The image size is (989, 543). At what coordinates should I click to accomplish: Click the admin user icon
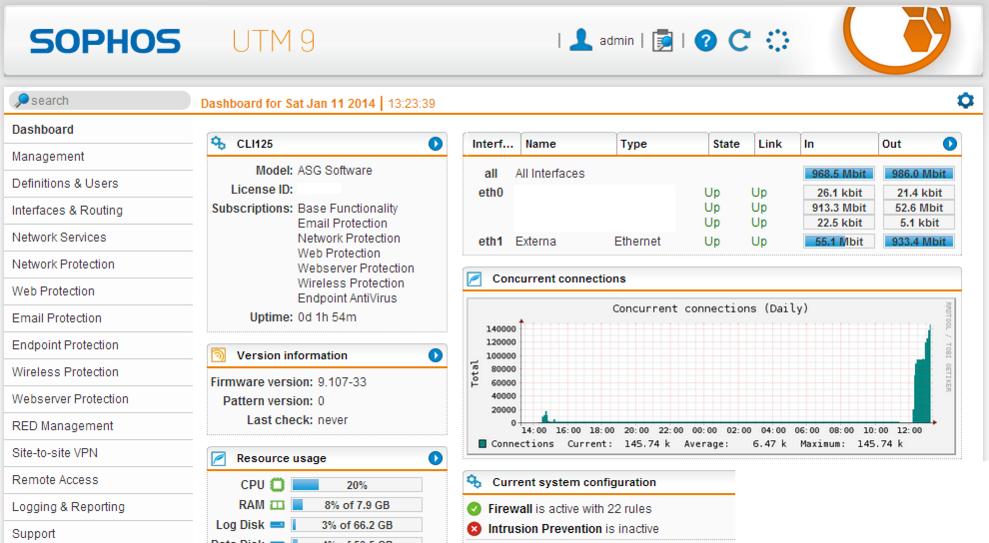click(x=581, y=40)
